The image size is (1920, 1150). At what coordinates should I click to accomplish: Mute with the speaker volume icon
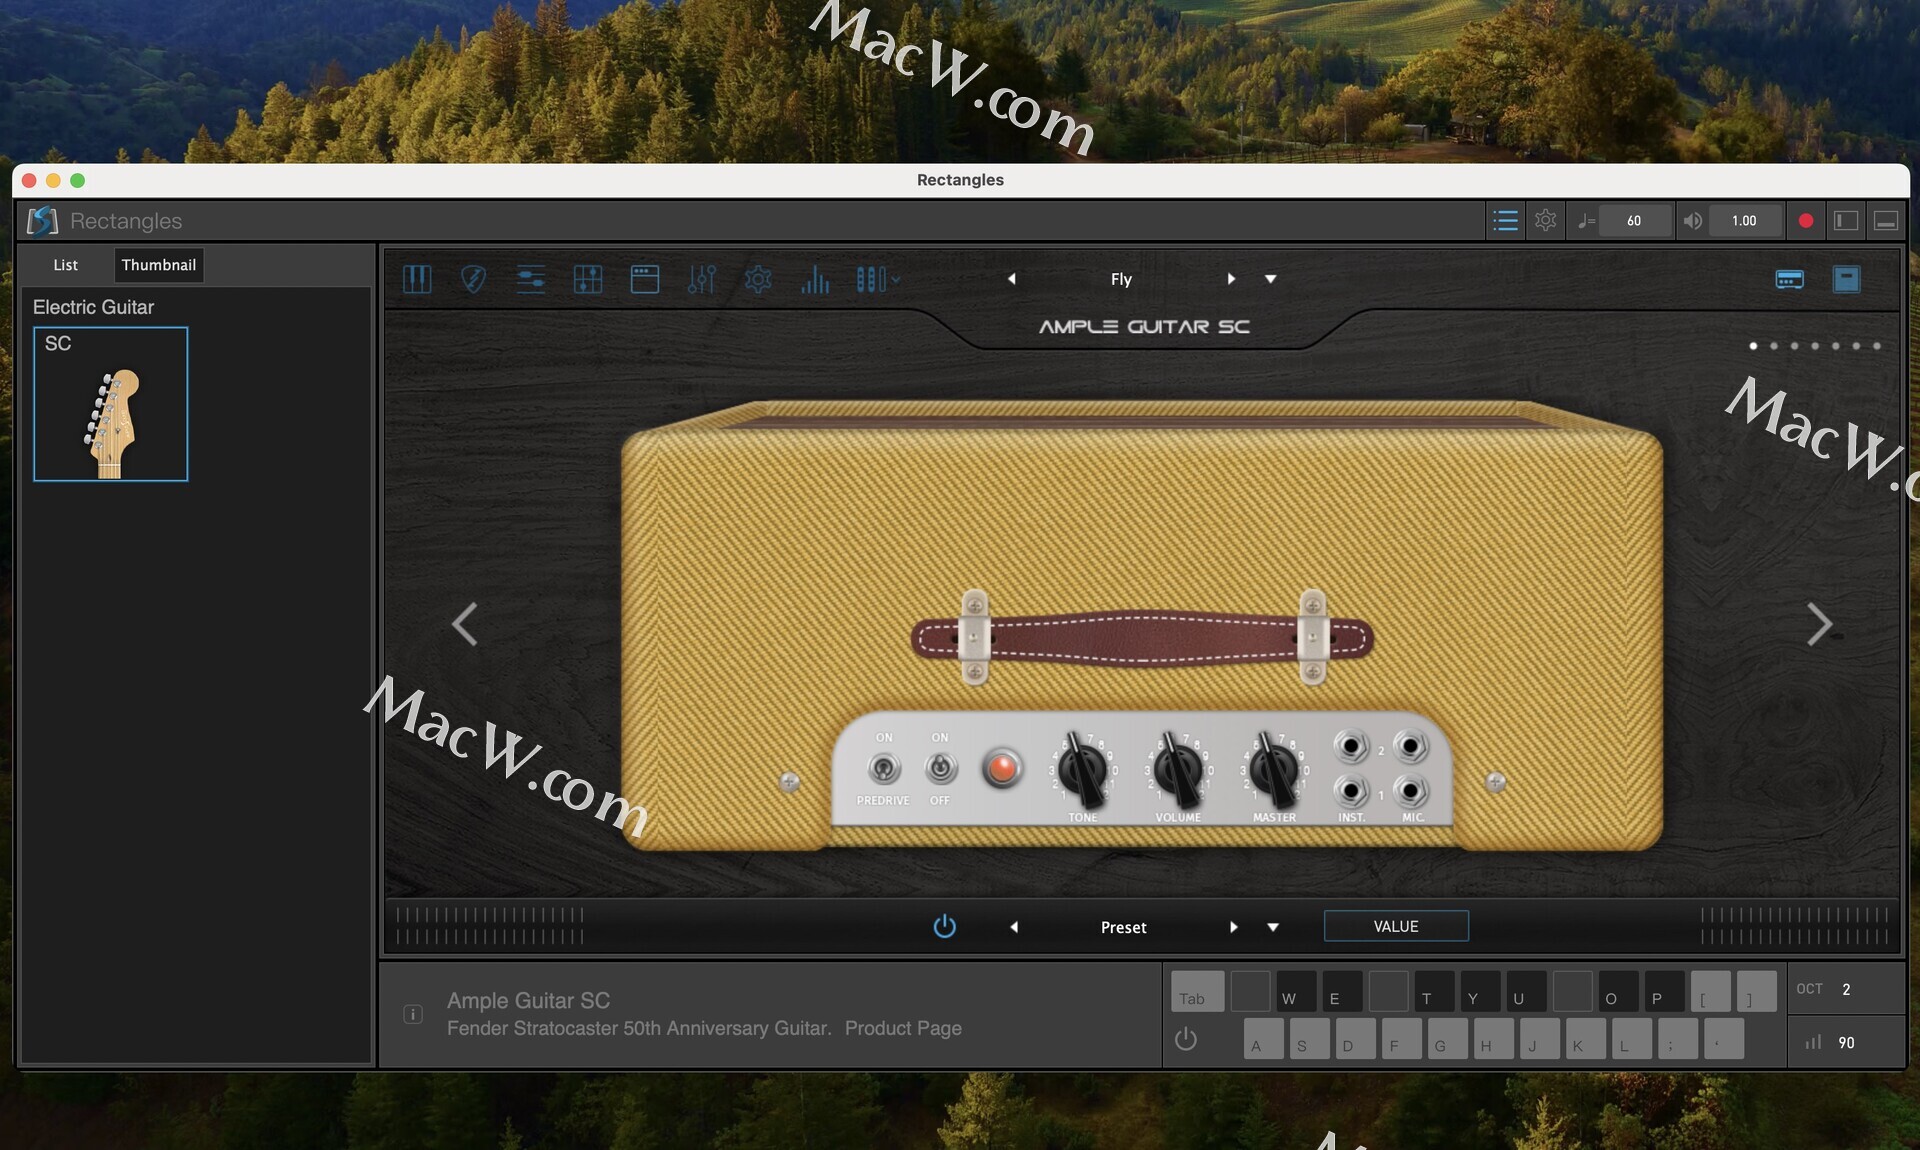tap(1692, 221)
